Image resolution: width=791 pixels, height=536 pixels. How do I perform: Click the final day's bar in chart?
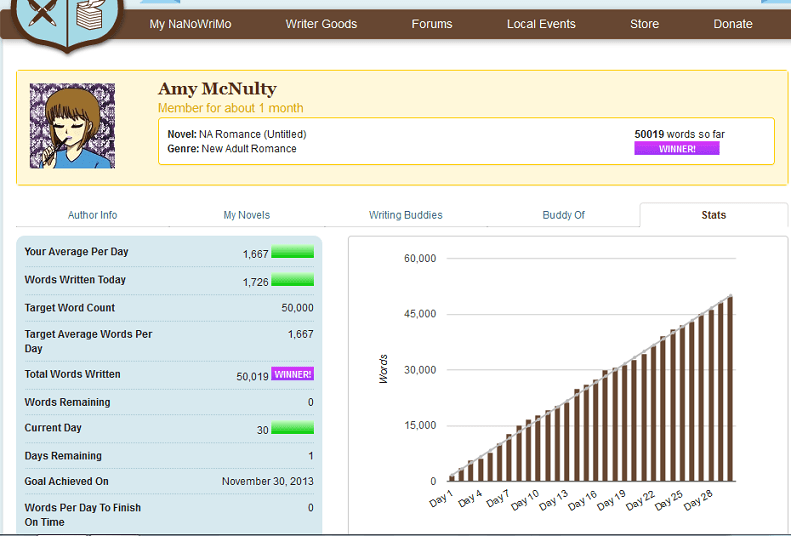[x=729, y=389]
